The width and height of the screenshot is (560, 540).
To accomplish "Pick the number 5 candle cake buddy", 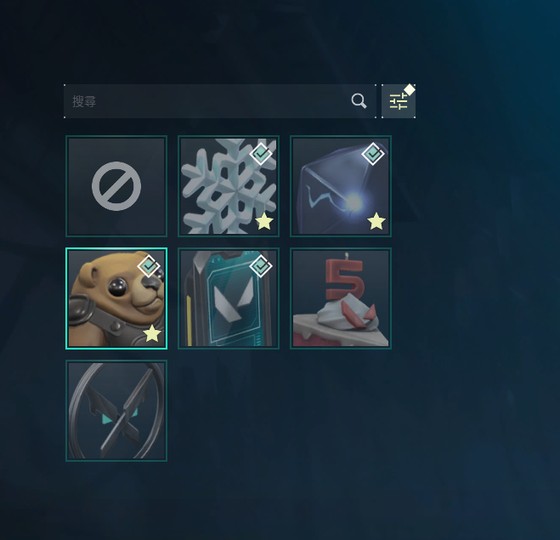I will (341, 298).
